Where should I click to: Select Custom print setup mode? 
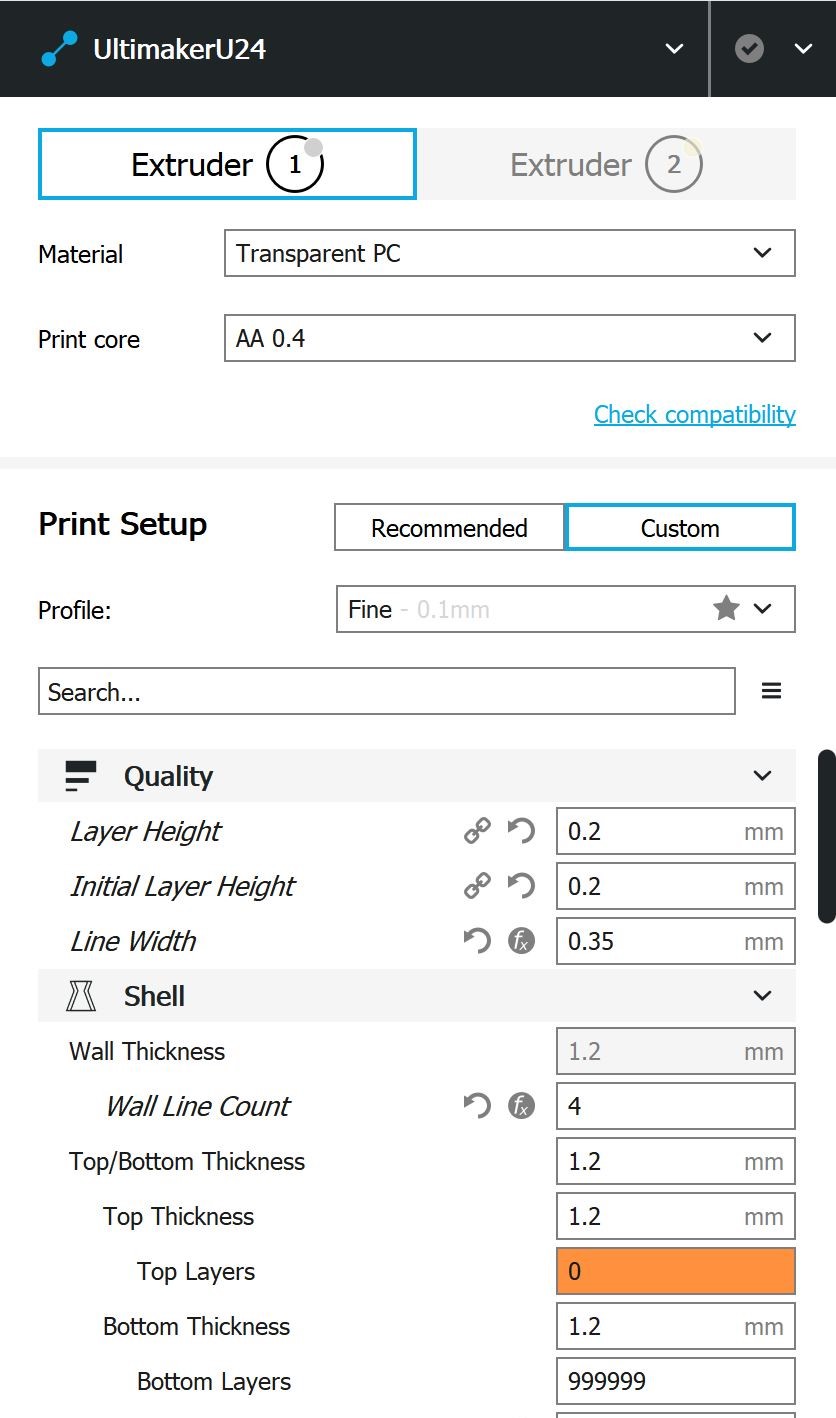(680, 528)
